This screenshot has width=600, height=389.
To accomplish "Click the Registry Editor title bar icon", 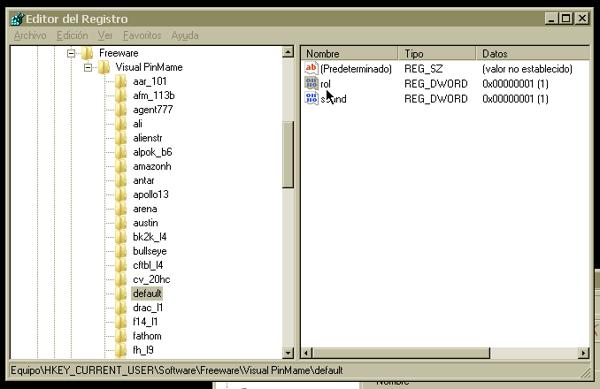I will tap(17, 19).
